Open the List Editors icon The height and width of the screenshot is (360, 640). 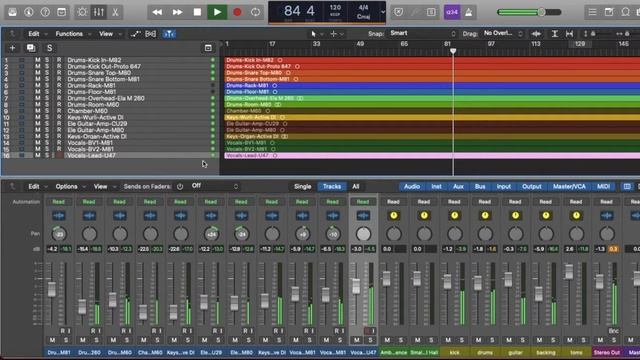coord(592,12)
